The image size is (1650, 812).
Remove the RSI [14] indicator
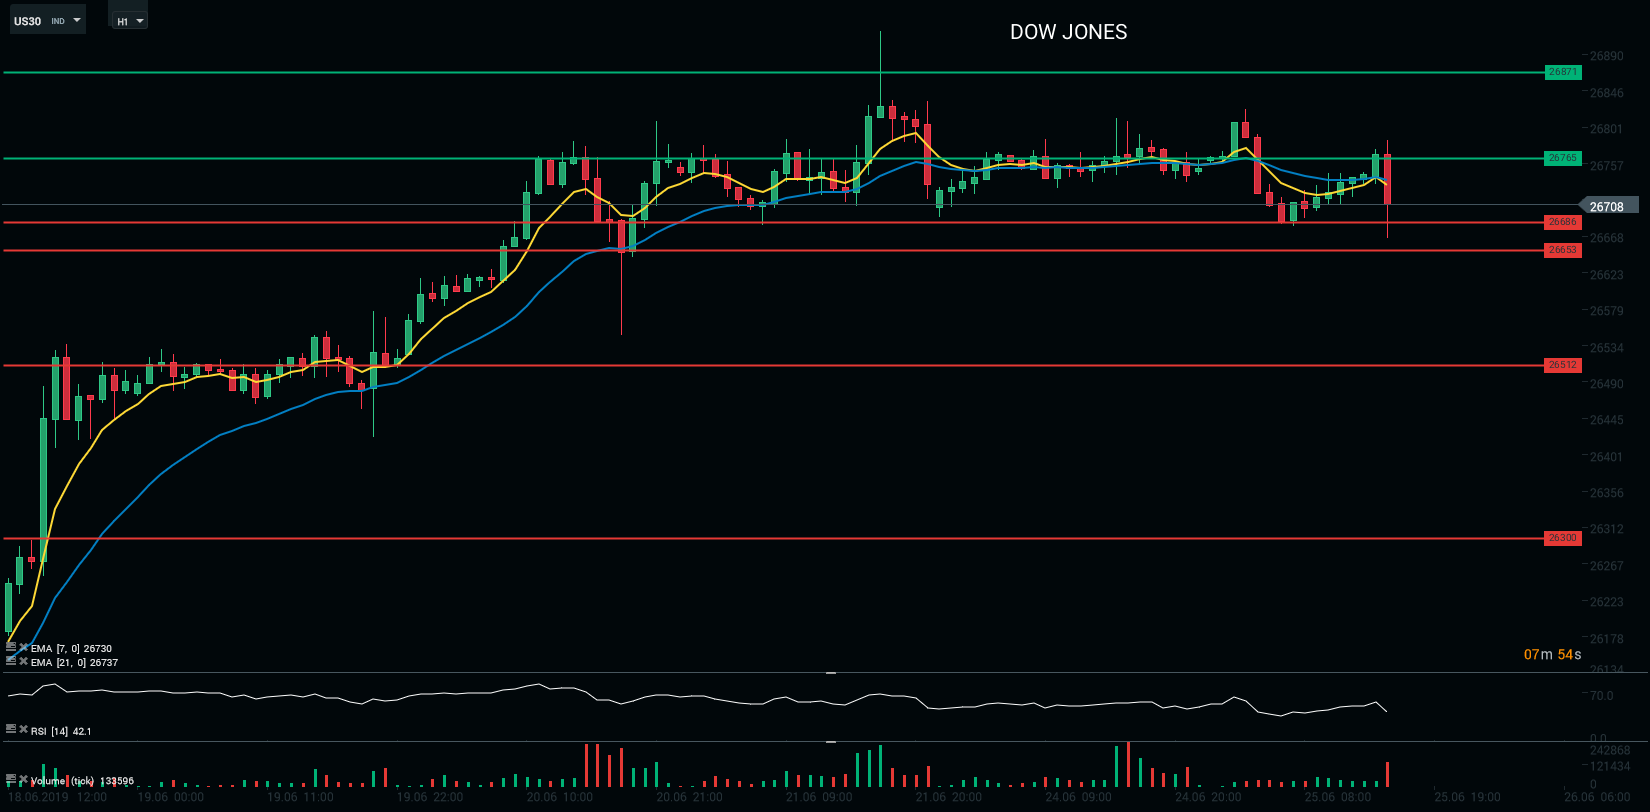click(24, 730)
